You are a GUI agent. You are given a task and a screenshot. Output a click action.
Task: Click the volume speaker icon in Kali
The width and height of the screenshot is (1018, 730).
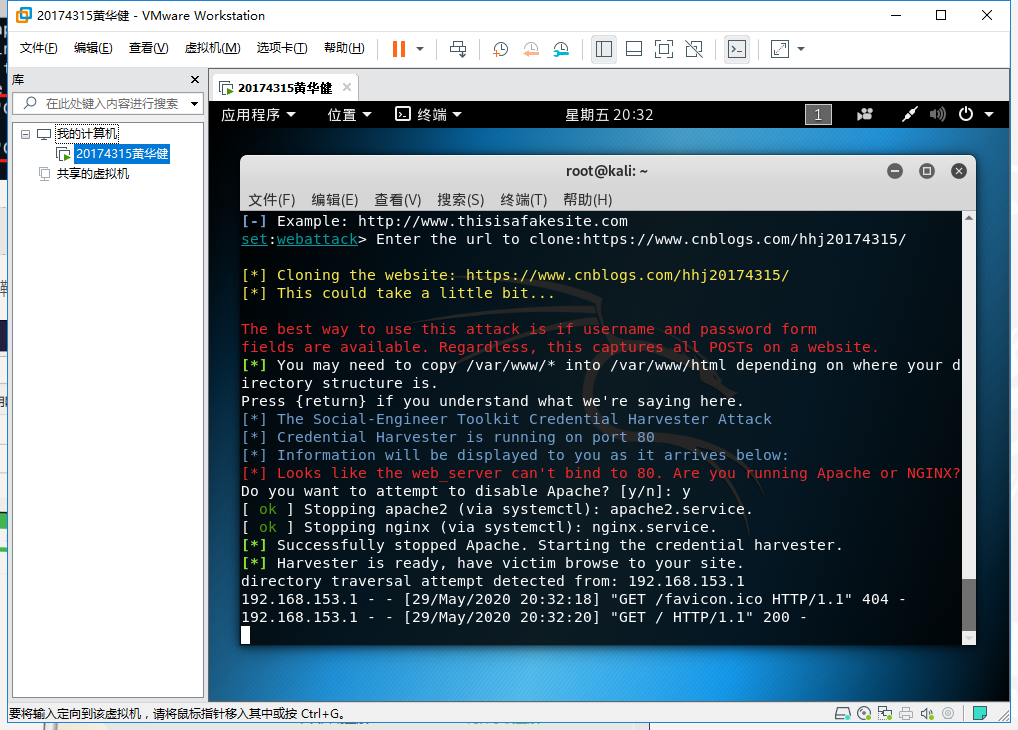pos(937,115)
